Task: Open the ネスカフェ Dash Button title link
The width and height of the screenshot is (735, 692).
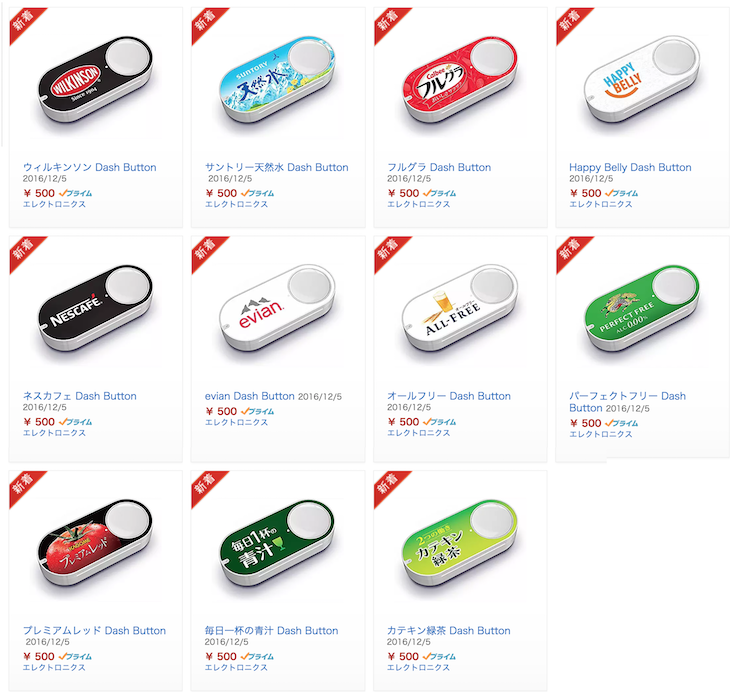Action: coord(80,396)
